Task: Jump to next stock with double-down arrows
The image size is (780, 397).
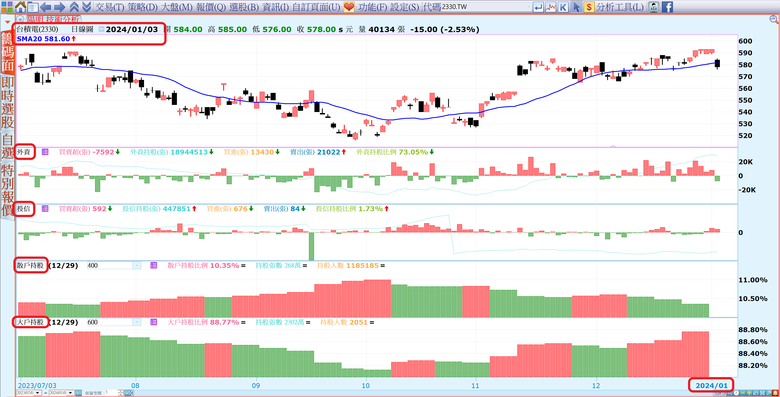Action: pos(86,7)
